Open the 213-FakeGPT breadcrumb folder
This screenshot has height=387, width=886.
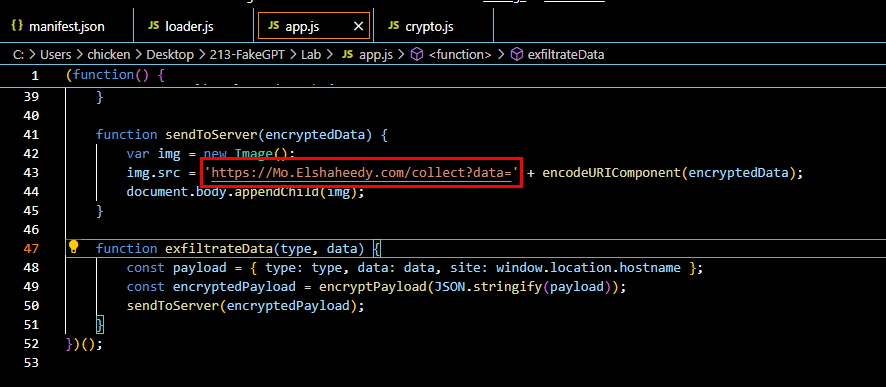[x=247, y=55]
